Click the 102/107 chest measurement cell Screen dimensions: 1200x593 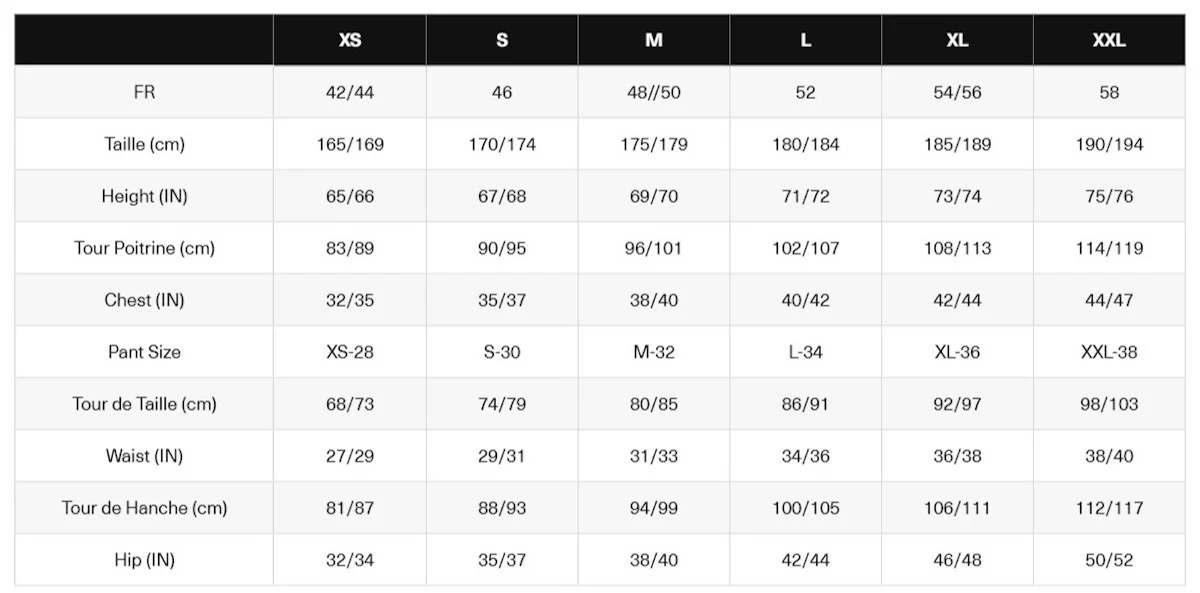[x=805, y=248]
